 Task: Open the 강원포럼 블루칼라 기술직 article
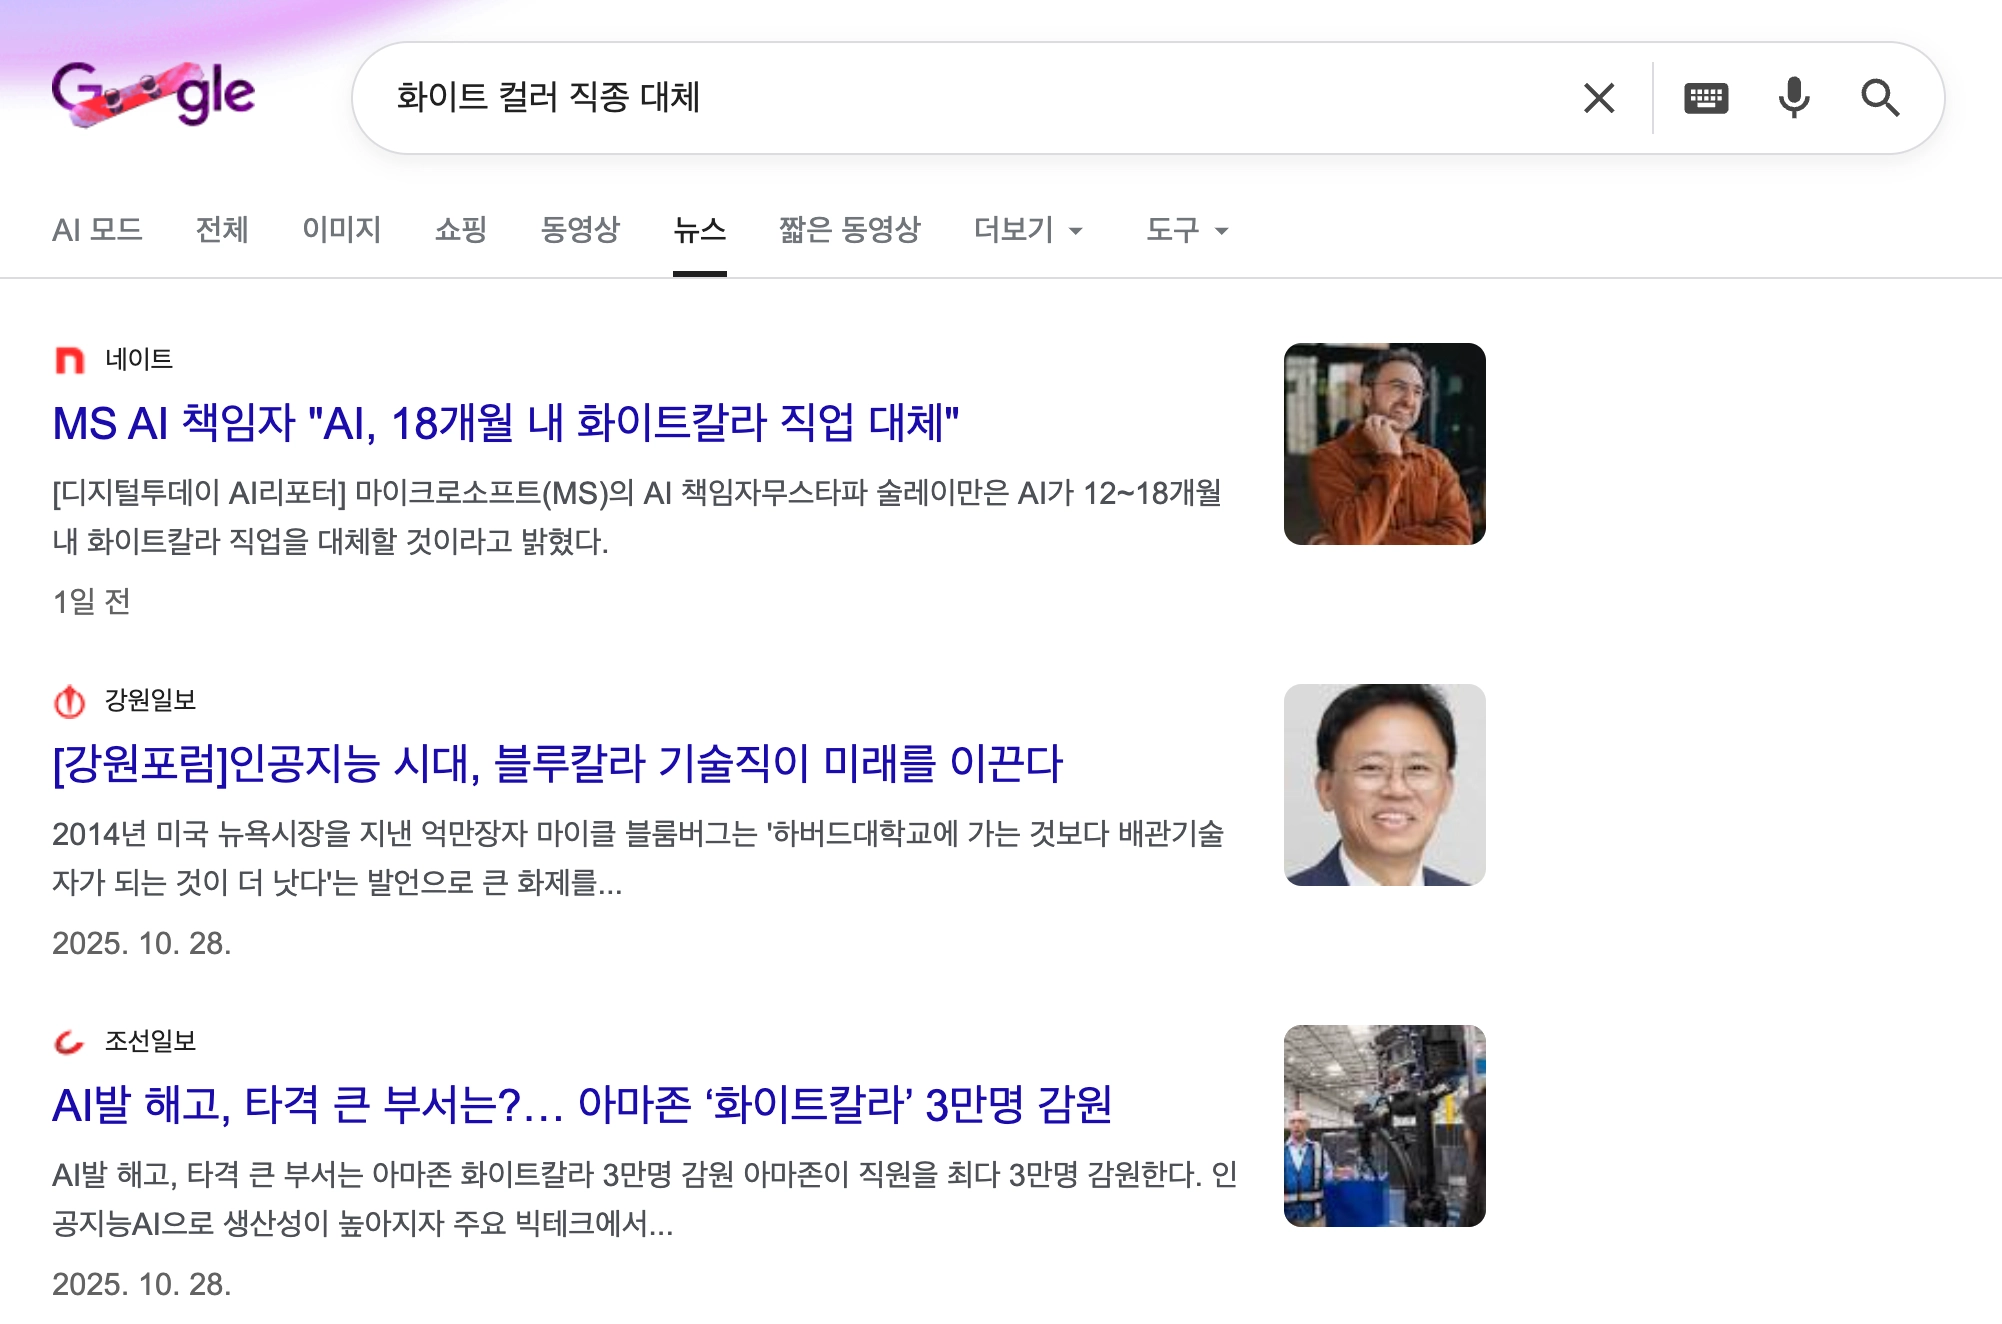click(557, 764)
